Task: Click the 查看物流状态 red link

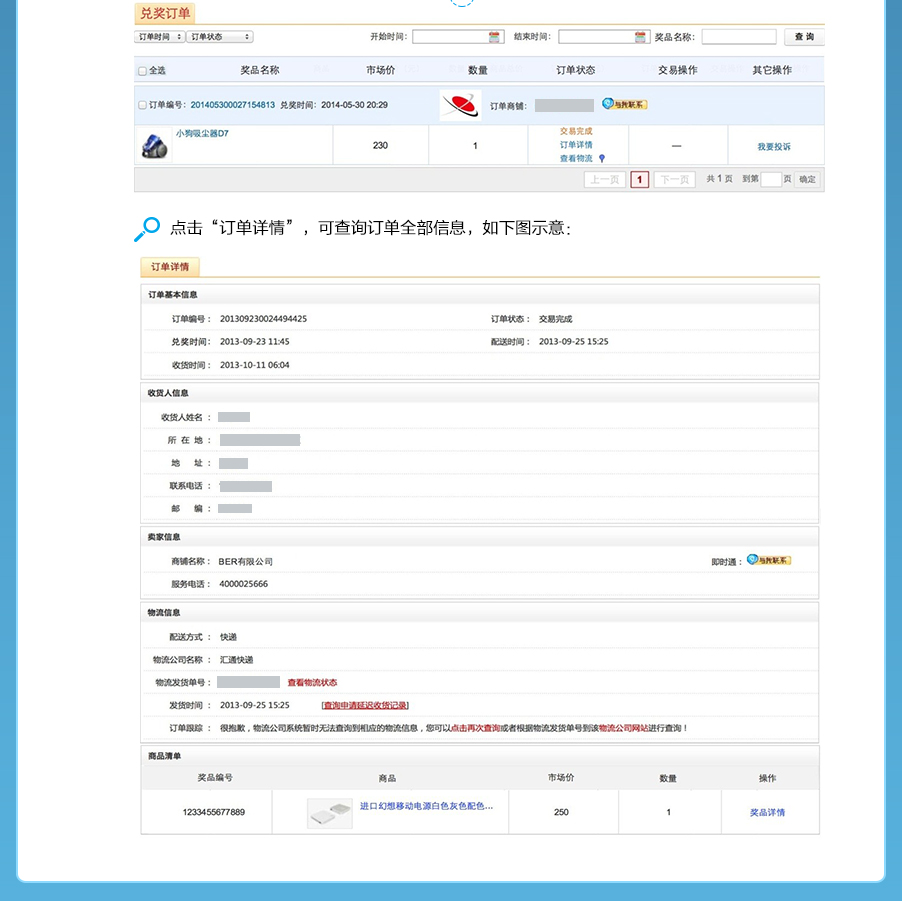Action: pos(312,683)
